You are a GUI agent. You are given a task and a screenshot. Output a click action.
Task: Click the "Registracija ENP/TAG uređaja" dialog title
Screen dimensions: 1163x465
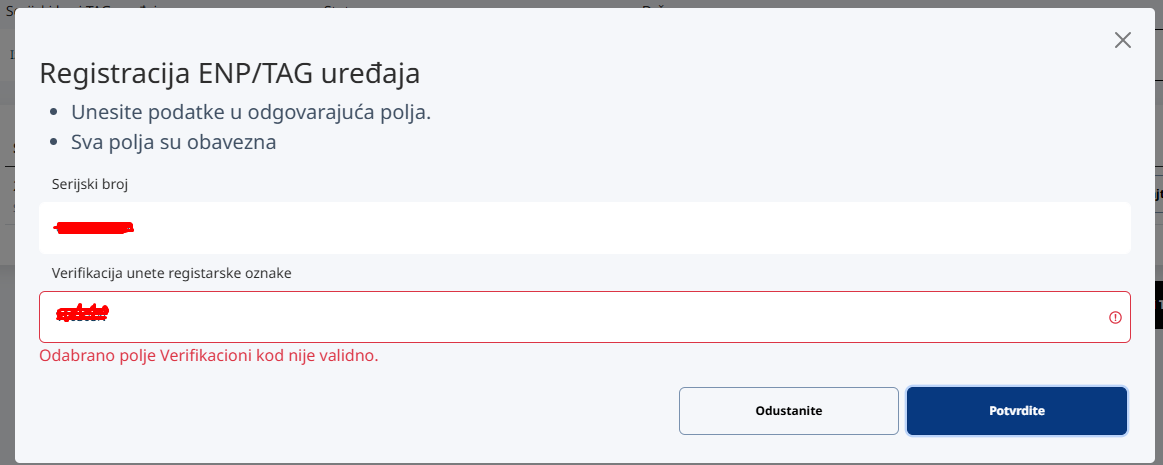[229, 74]
